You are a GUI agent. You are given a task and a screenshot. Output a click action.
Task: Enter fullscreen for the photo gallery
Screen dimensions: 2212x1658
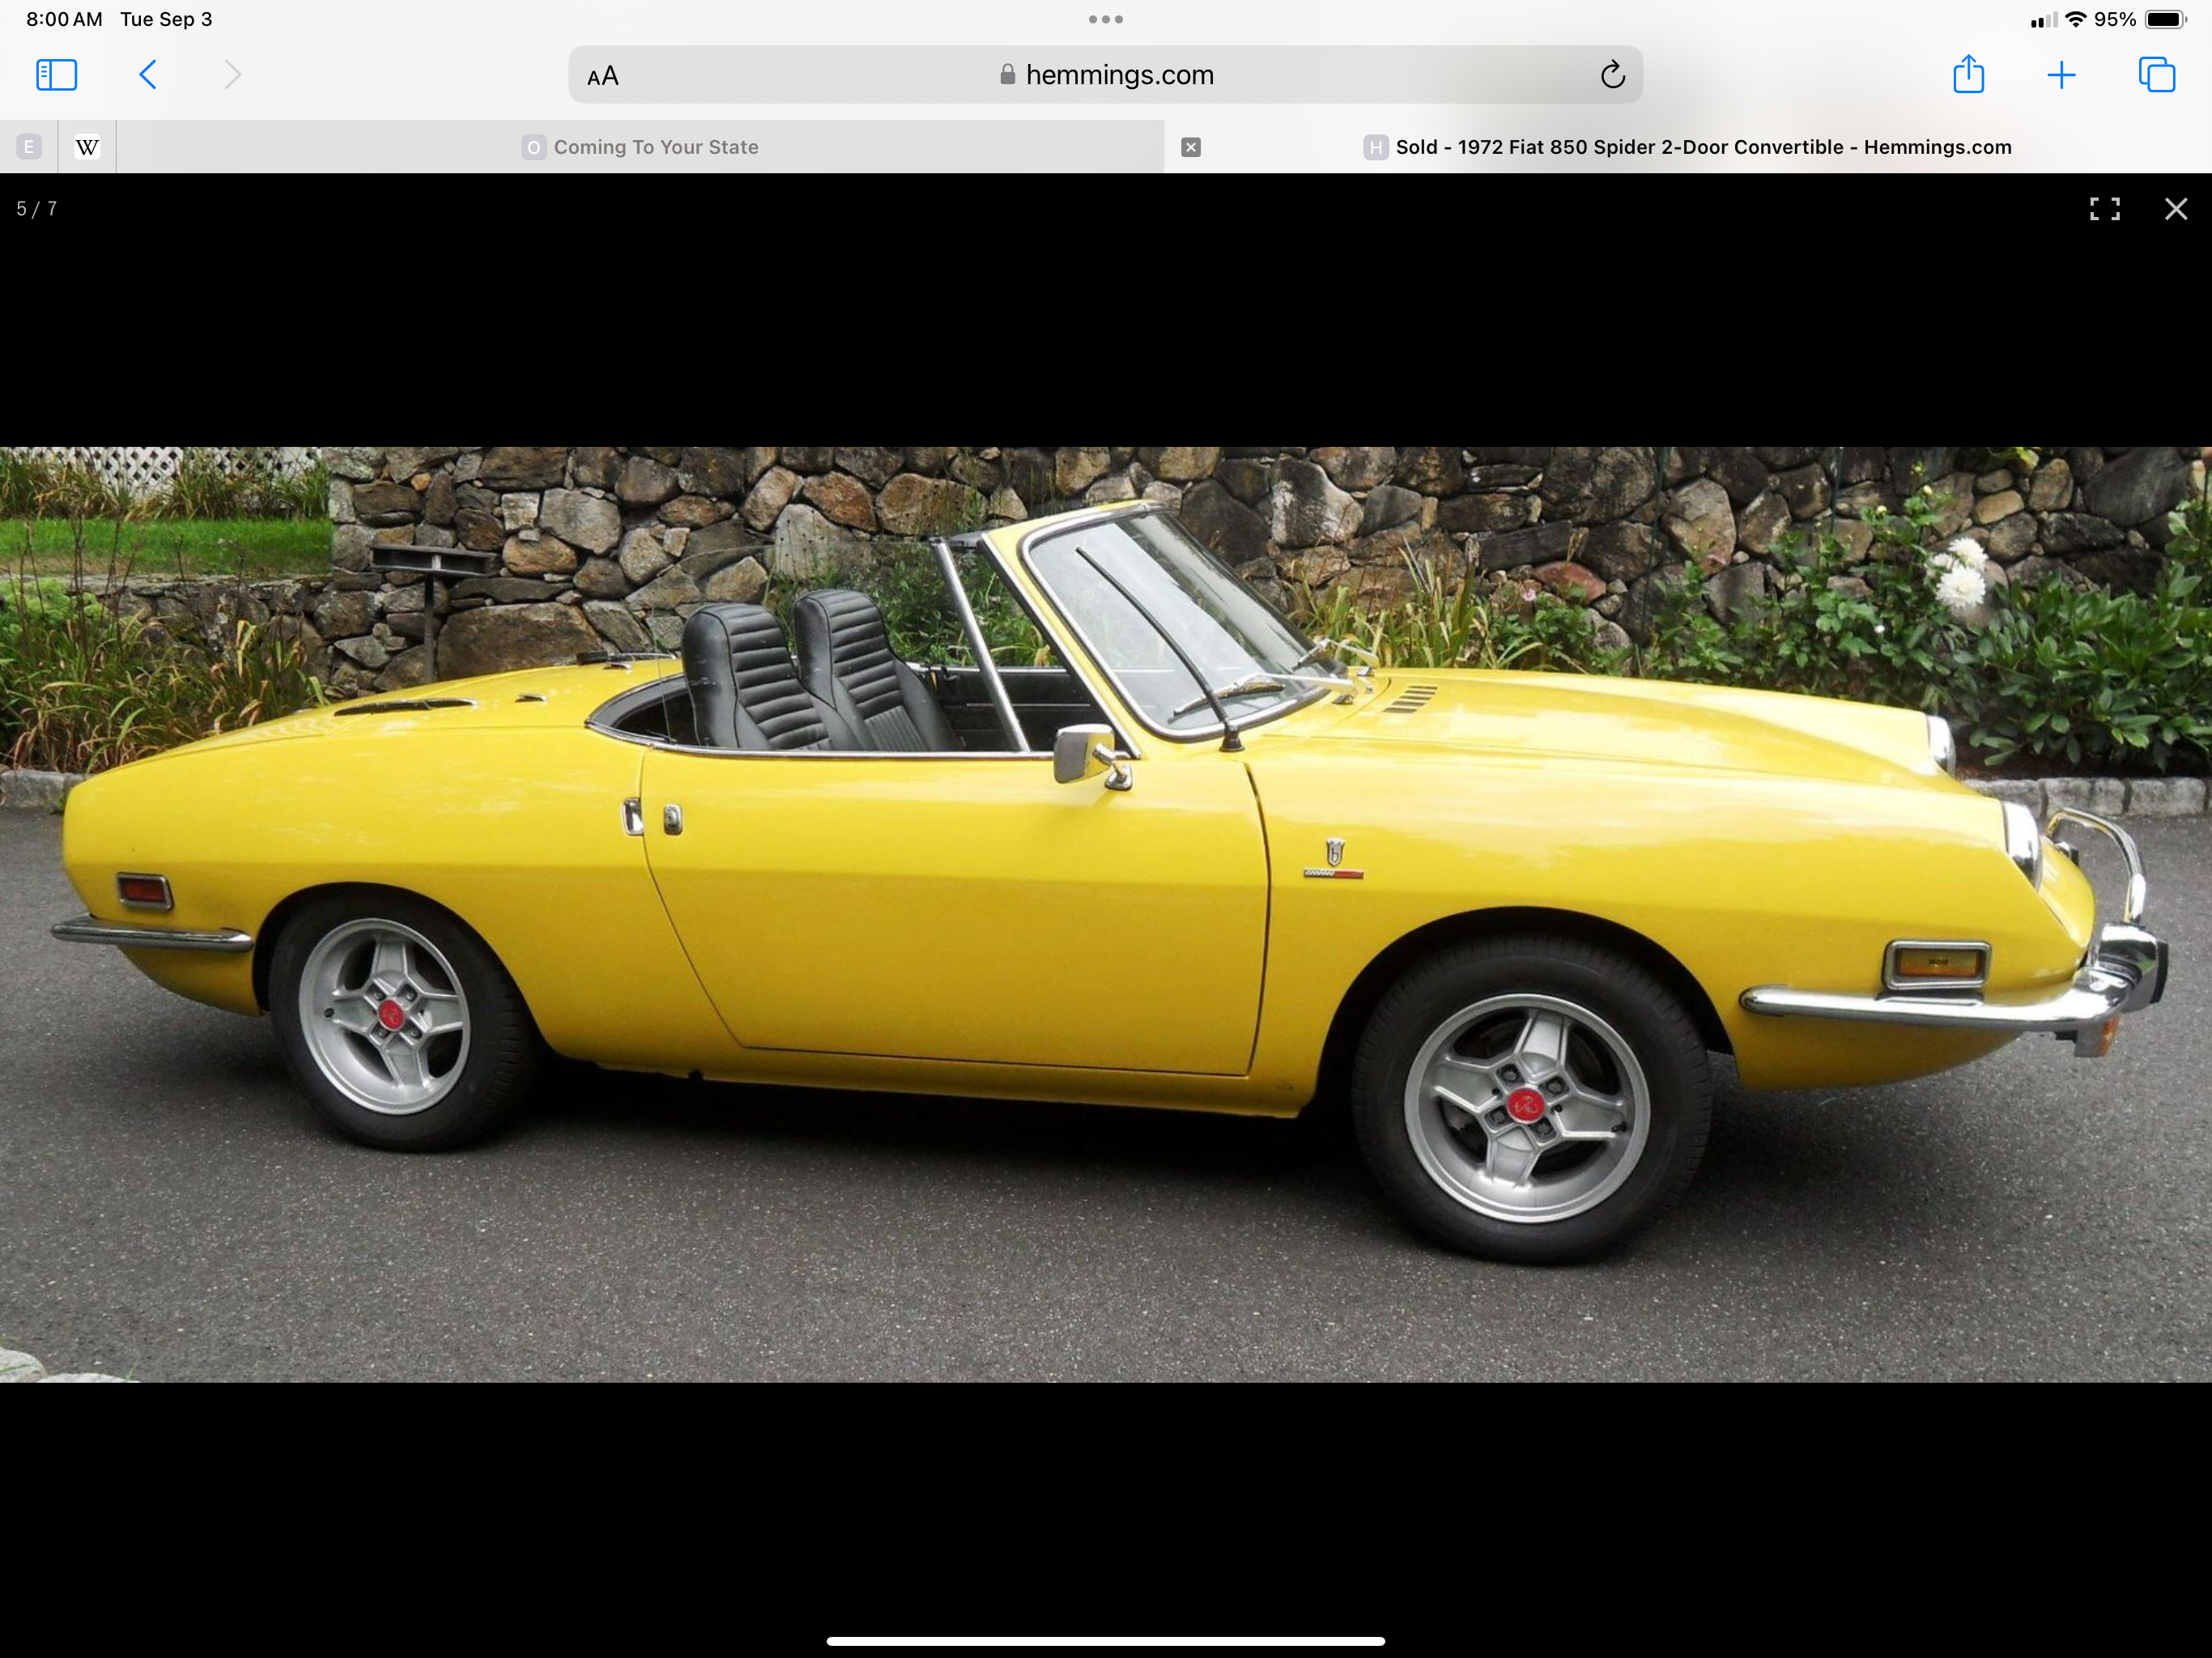click(2104, 208)
